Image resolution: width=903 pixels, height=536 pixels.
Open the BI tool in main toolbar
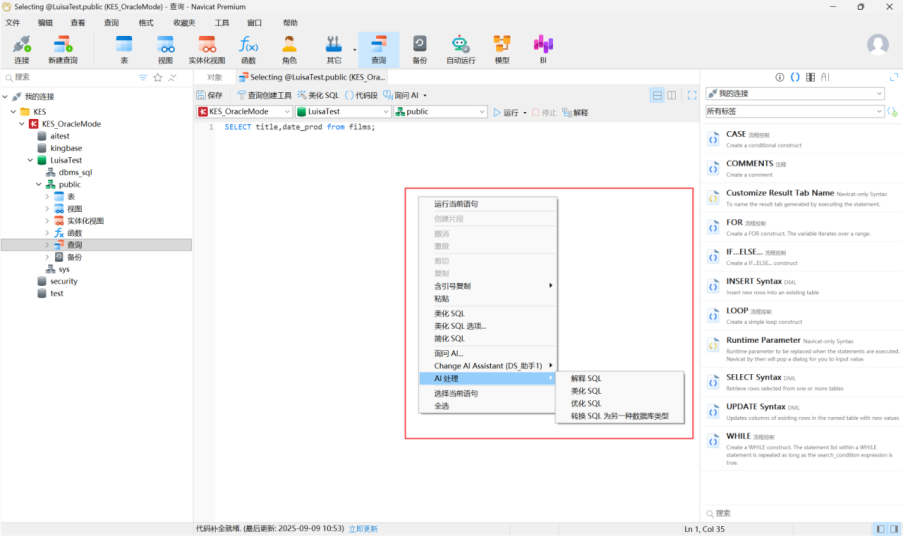click(x=543, y=49)
